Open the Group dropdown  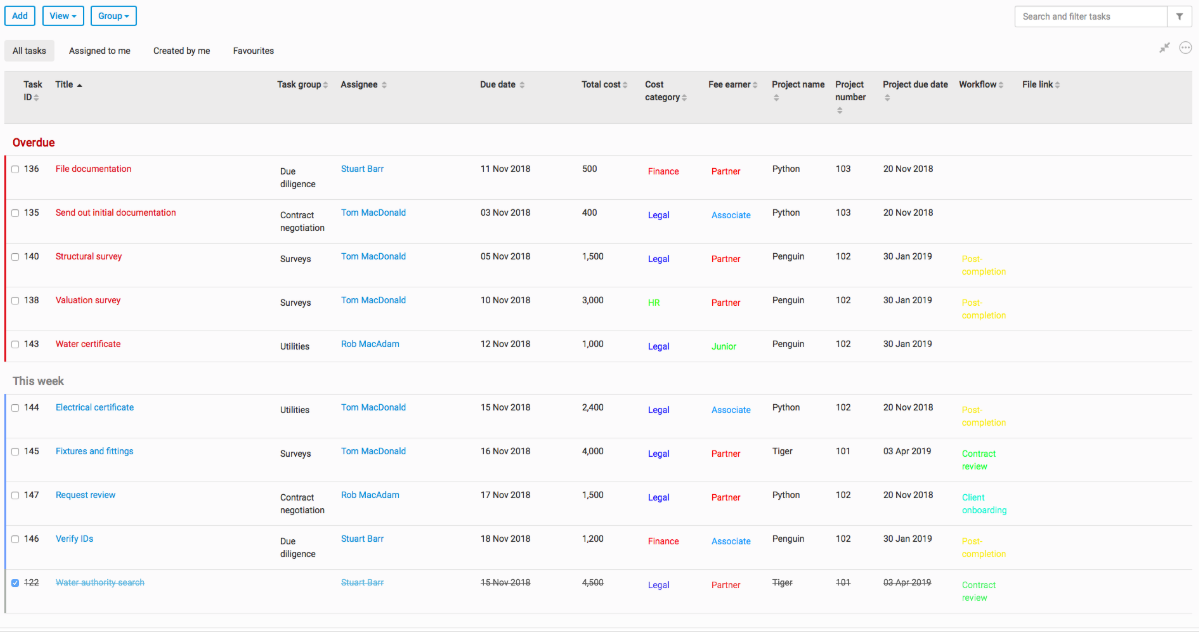[114, 16]
